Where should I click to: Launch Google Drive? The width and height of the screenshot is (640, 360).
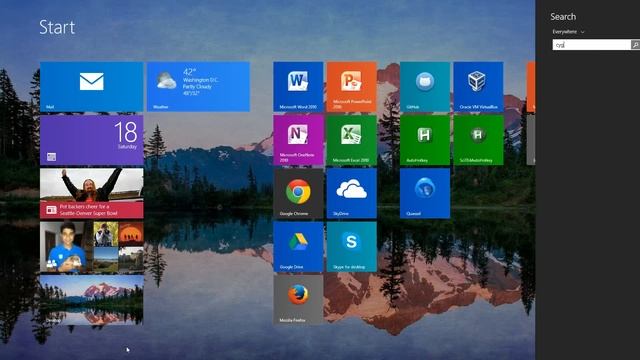(x=298, y=247)
